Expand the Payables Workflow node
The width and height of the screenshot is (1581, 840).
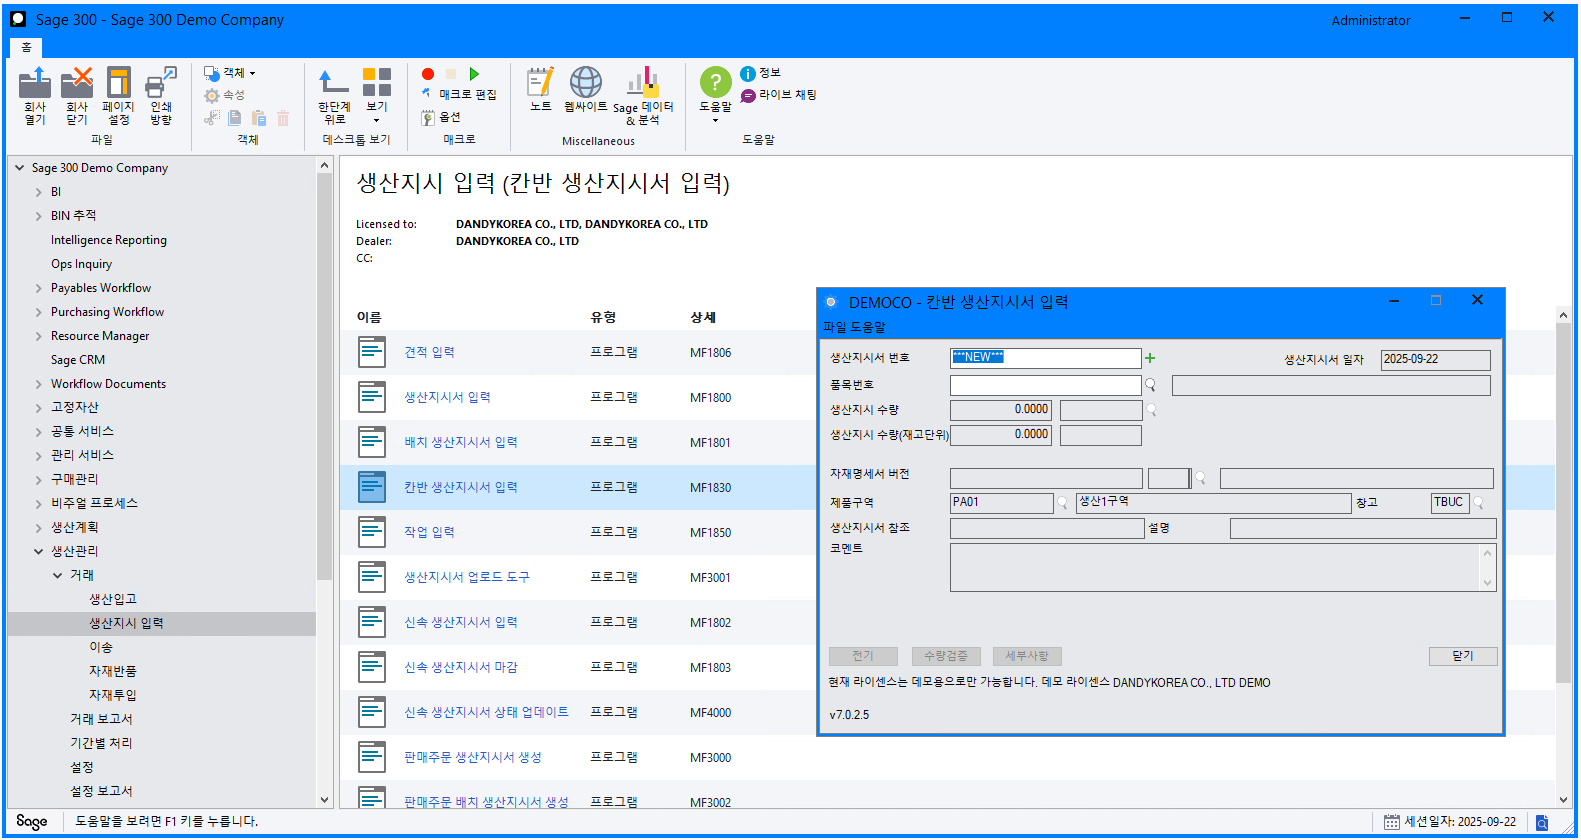click(39, 288)
